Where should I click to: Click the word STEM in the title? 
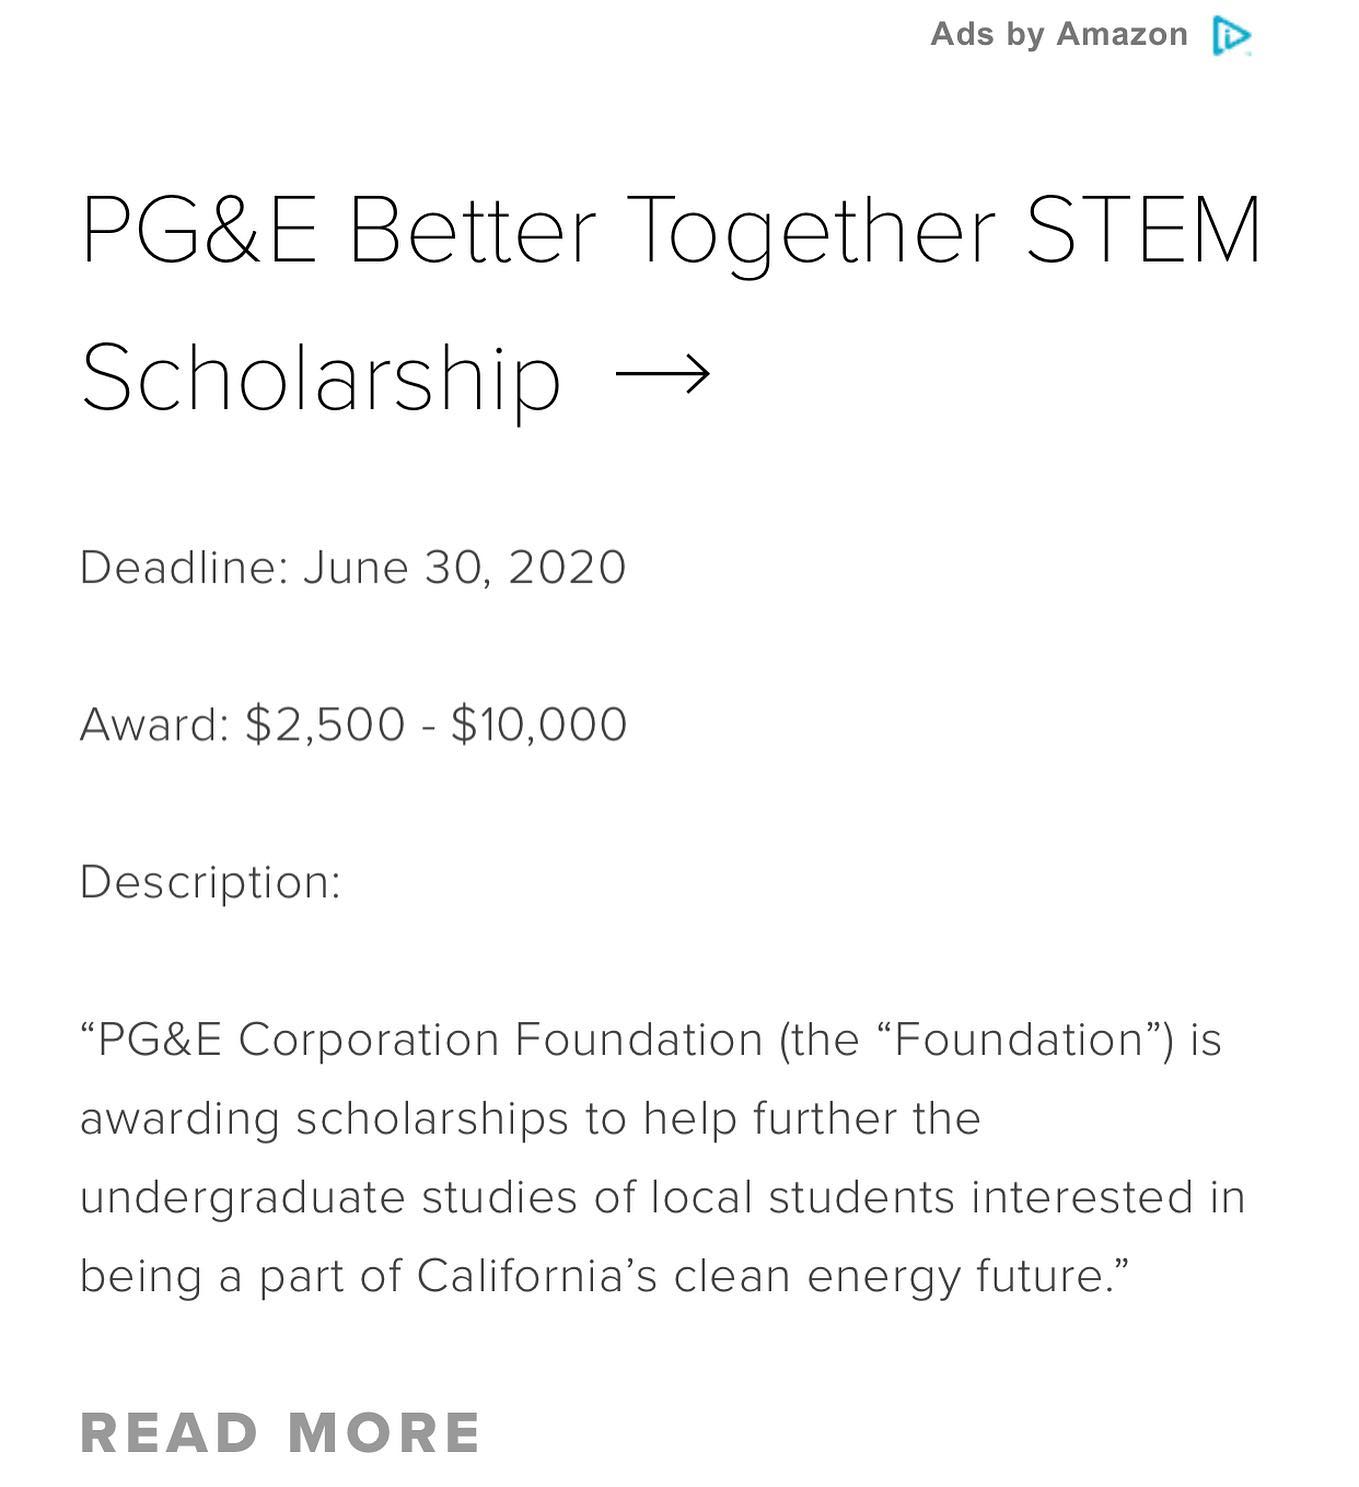(x=1143, y=231)
